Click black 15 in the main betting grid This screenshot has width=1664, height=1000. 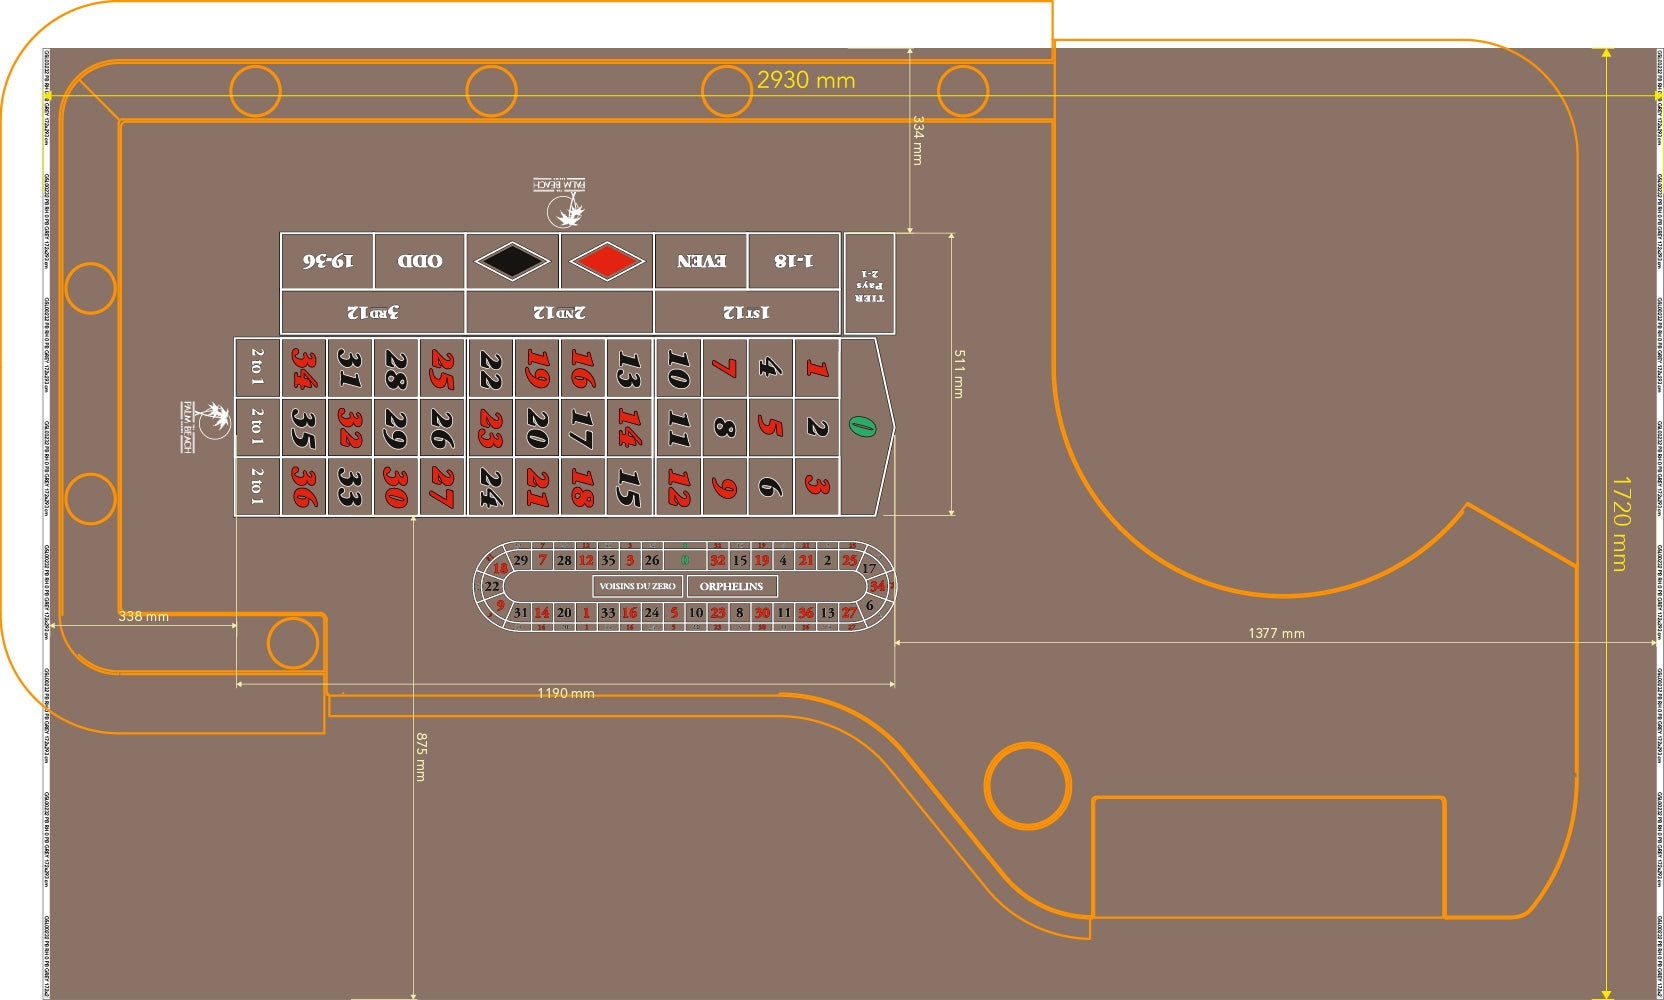(x=629, y=487)
